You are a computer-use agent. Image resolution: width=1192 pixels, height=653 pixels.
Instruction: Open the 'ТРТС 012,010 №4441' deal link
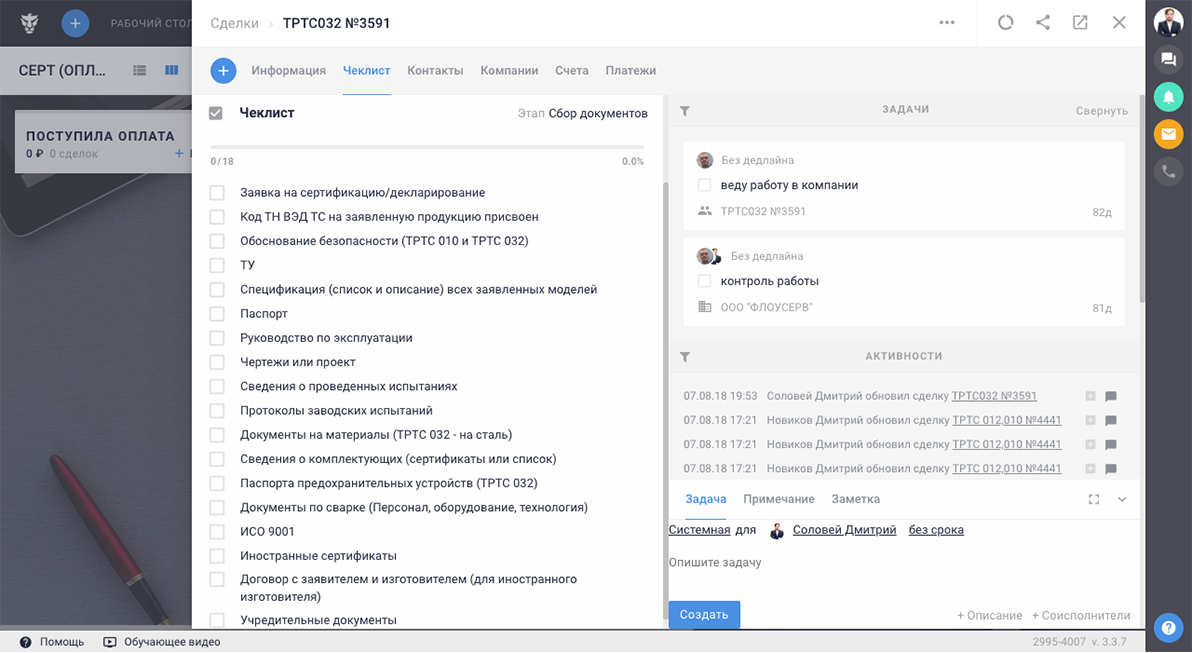click(1006, 420)
